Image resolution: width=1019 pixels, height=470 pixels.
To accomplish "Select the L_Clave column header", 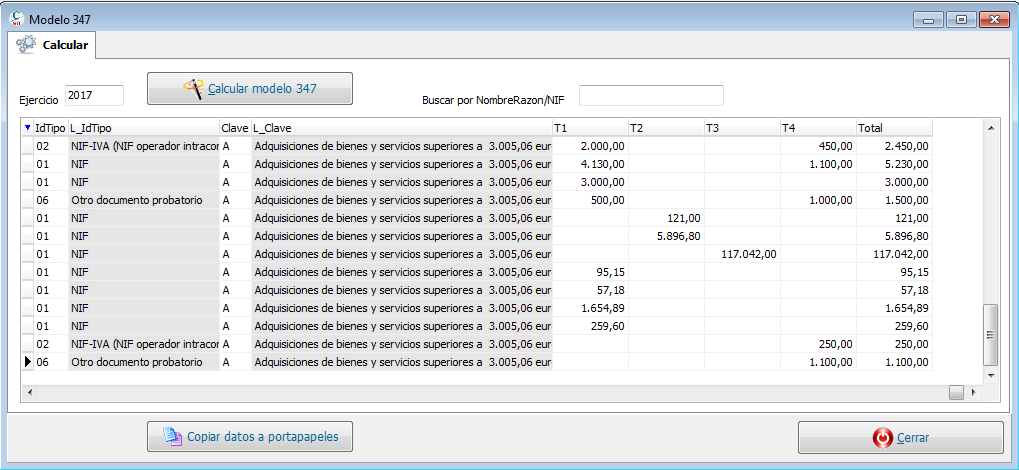I will tap(400, 128).
